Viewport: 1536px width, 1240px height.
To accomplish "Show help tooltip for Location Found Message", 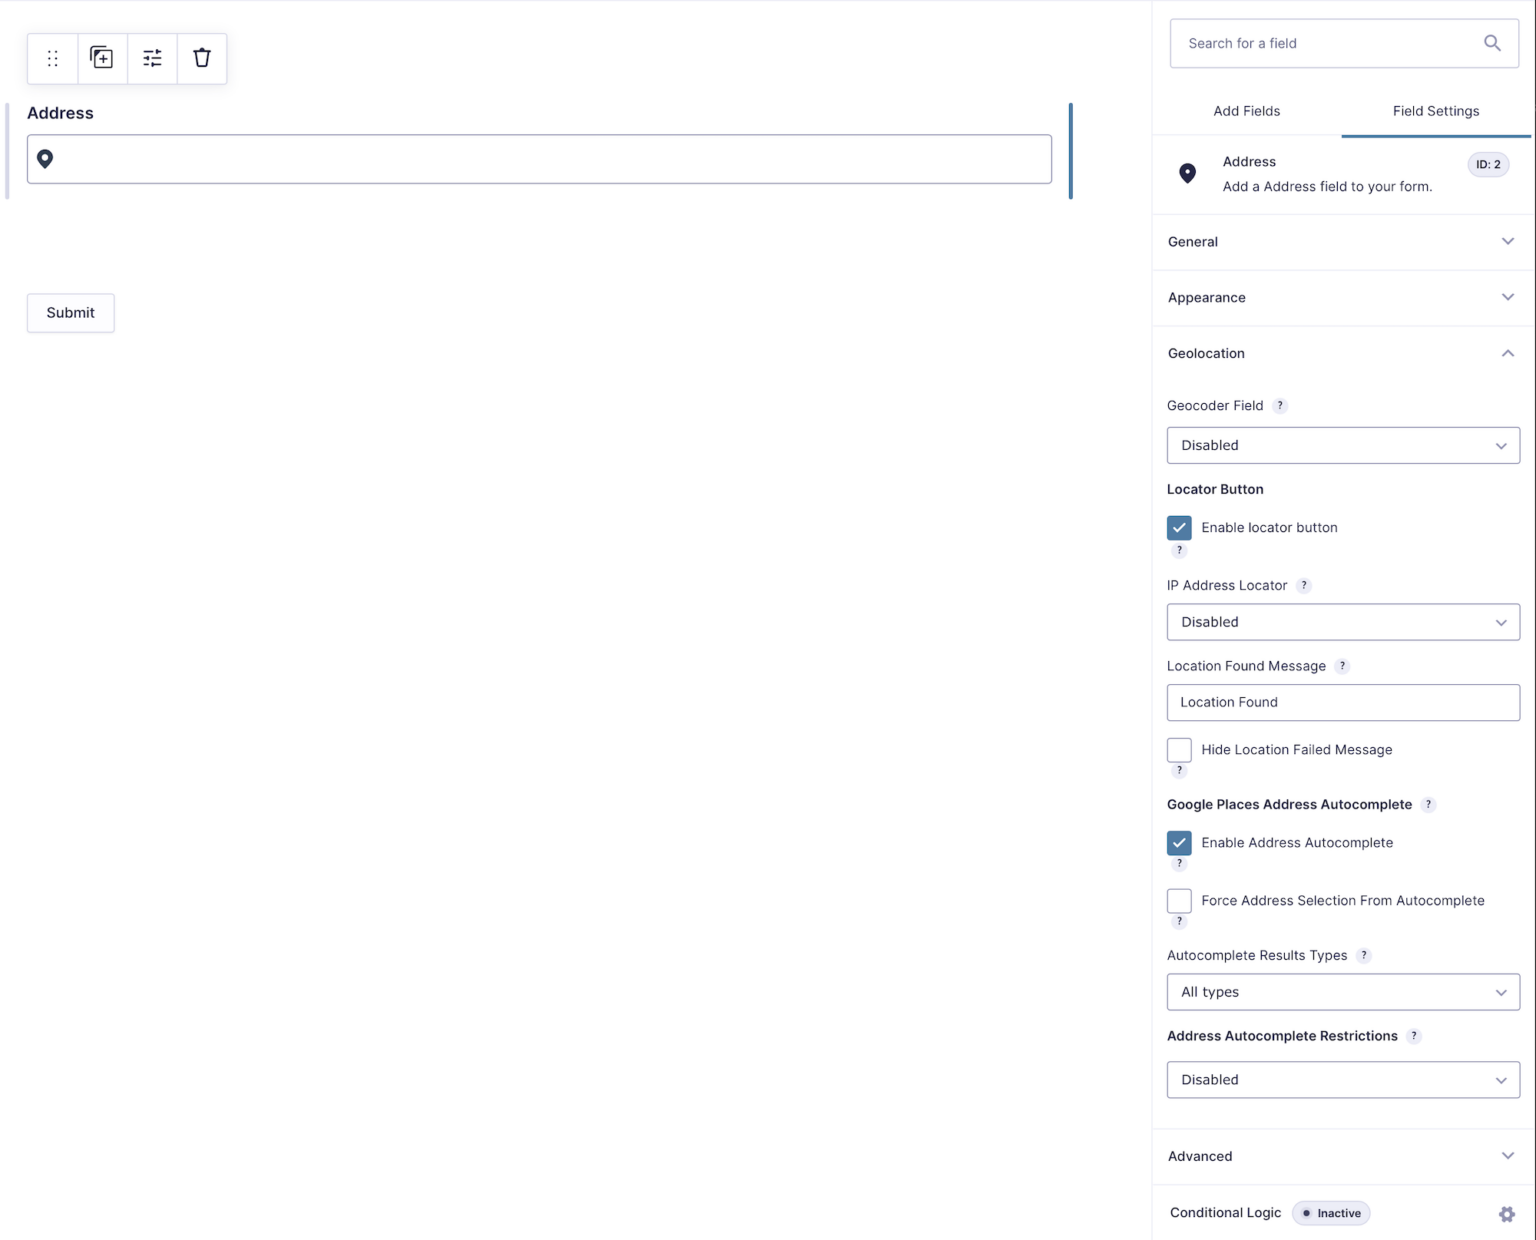I will 1343,666.
